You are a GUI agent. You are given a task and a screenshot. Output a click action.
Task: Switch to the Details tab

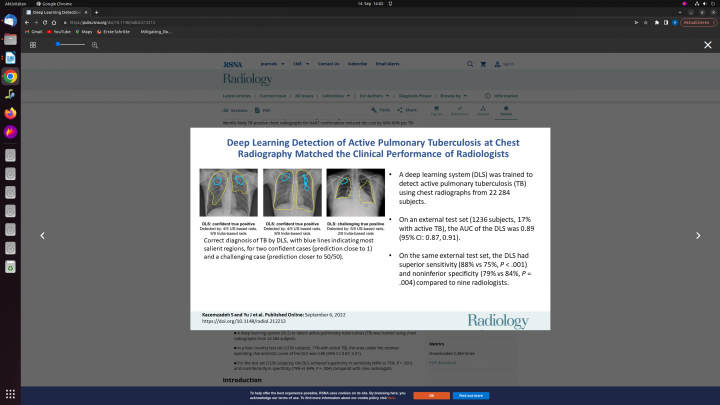point(506,111)
